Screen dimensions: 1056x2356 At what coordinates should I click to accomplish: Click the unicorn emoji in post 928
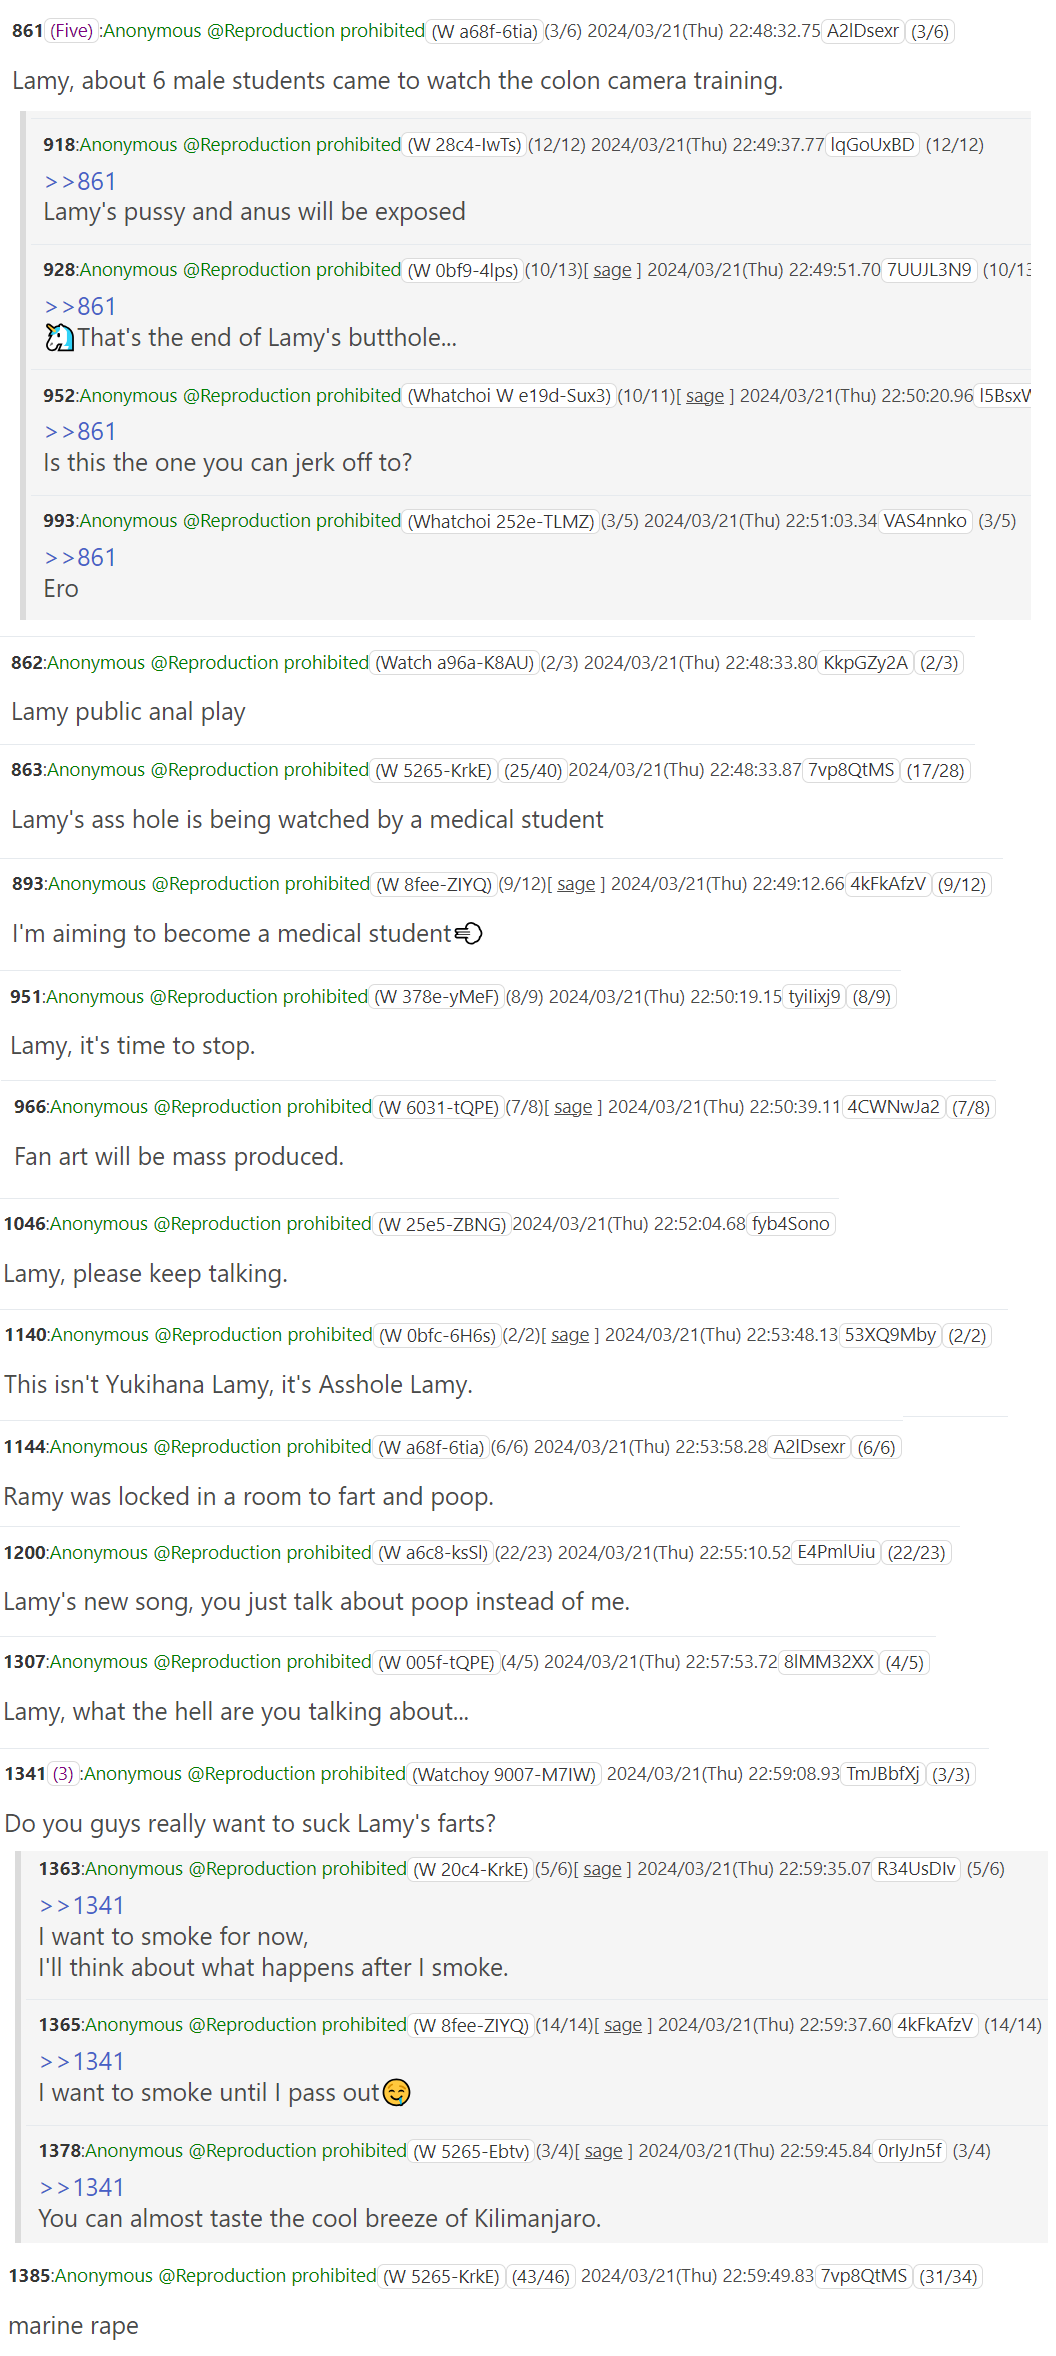pyautogui.click(x=59, y=338)
